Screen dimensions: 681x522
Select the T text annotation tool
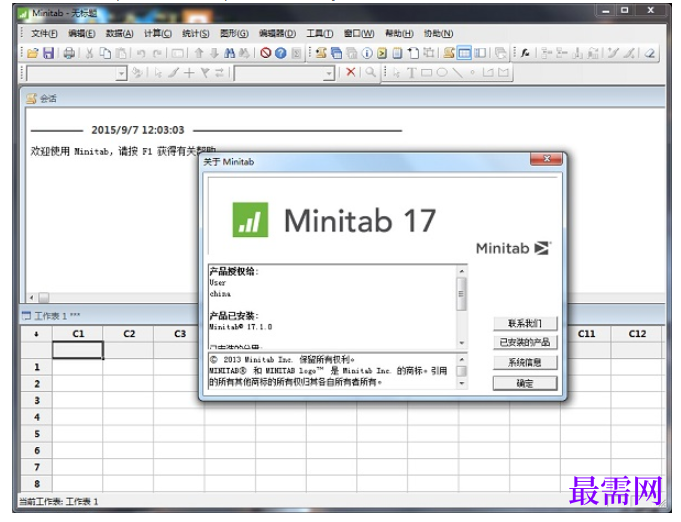(411, 73)
